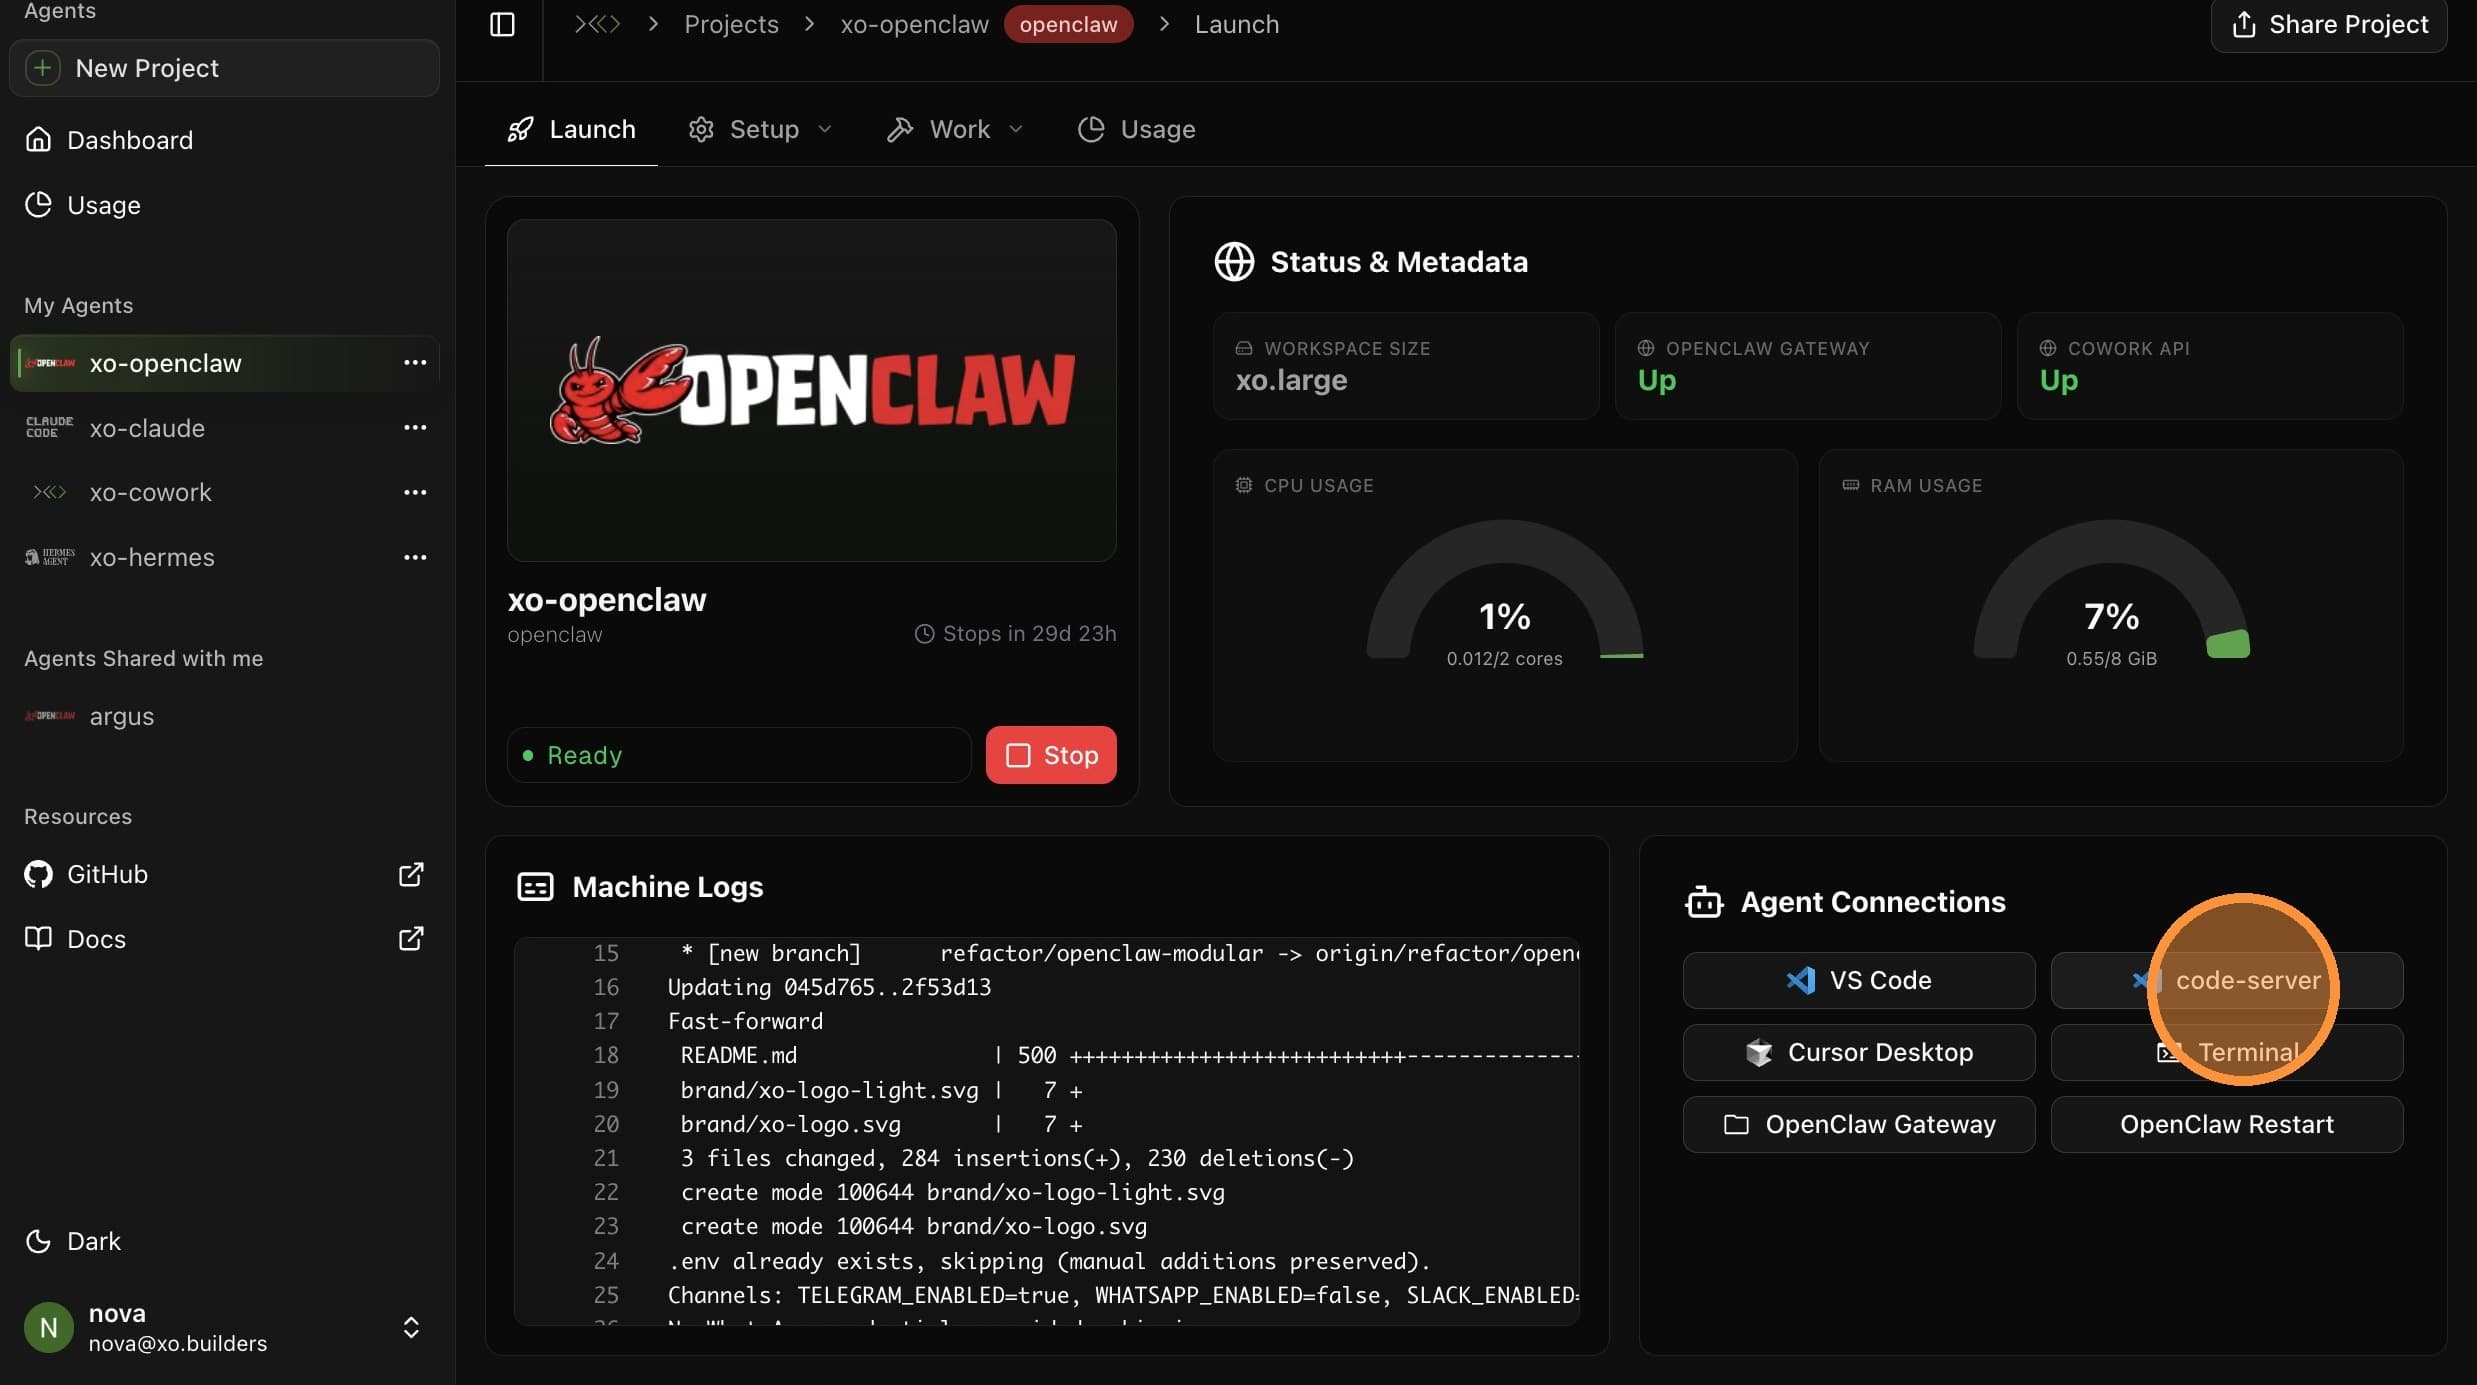Open the GitHub resource link
2477x1385 pixels.
[224, 874]
